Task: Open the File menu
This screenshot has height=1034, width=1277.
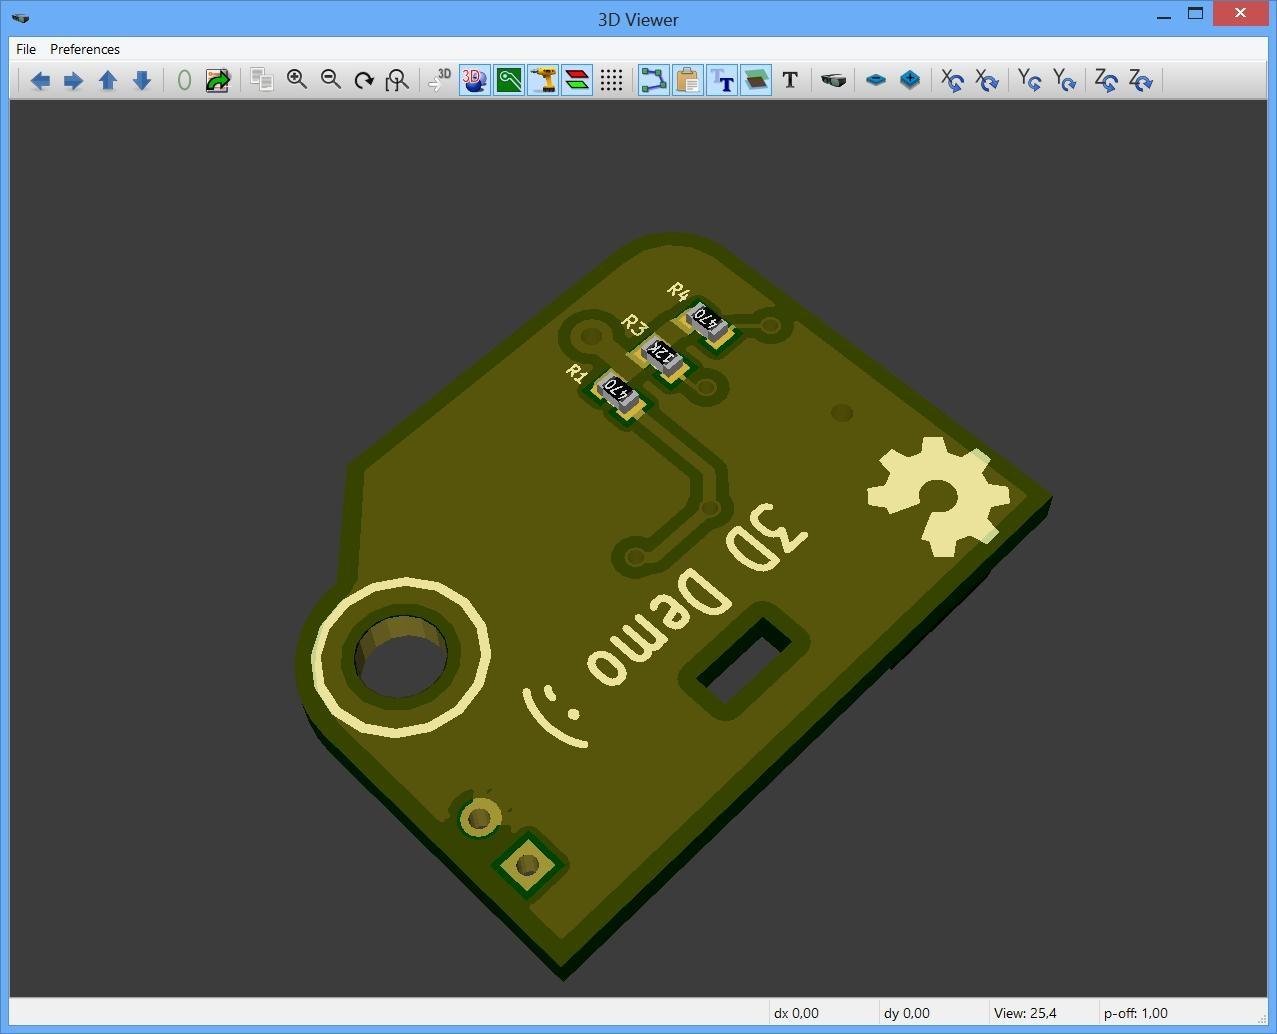Action: pyautogui.click(x=24, y=49)
